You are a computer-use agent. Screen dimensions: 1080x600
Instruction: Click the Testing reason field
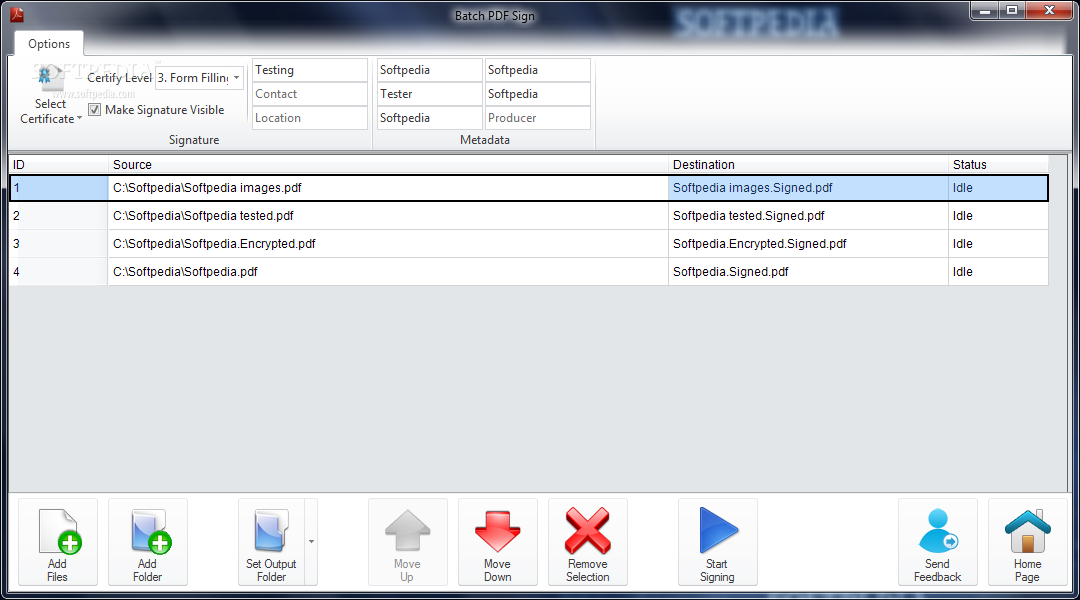[x=310, y=70]
